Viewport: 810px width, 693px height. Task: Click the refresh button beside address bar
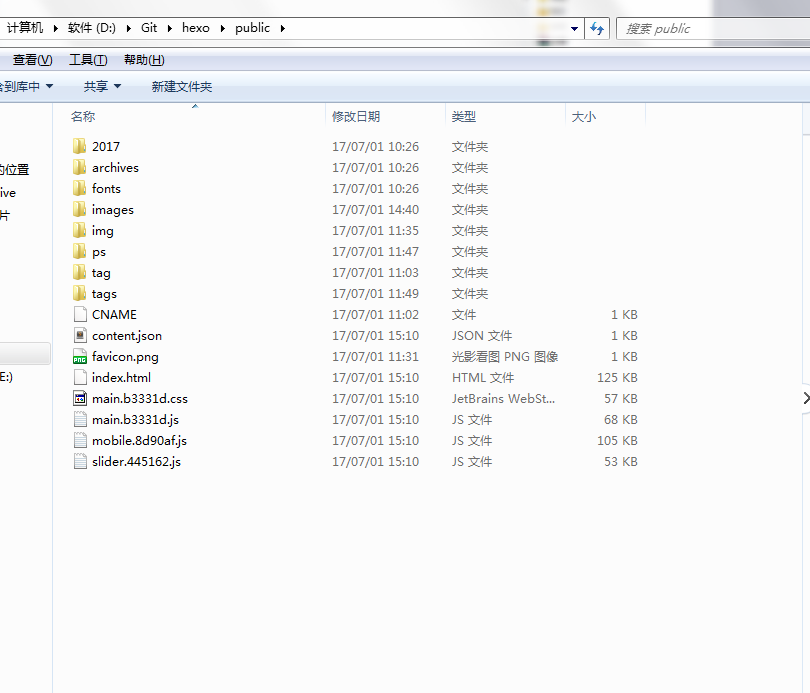(x=597, y=28)
